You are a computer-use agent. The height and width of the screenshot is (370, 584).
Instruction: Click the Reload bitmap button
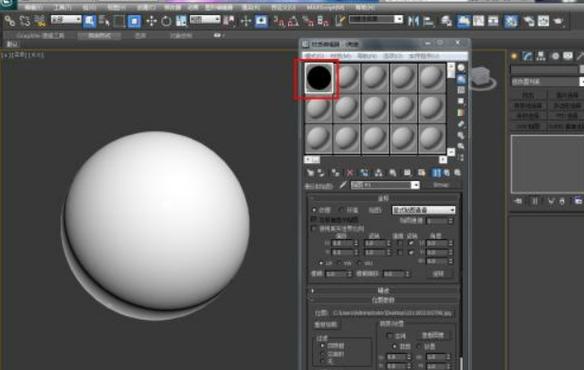click(326, 325)
